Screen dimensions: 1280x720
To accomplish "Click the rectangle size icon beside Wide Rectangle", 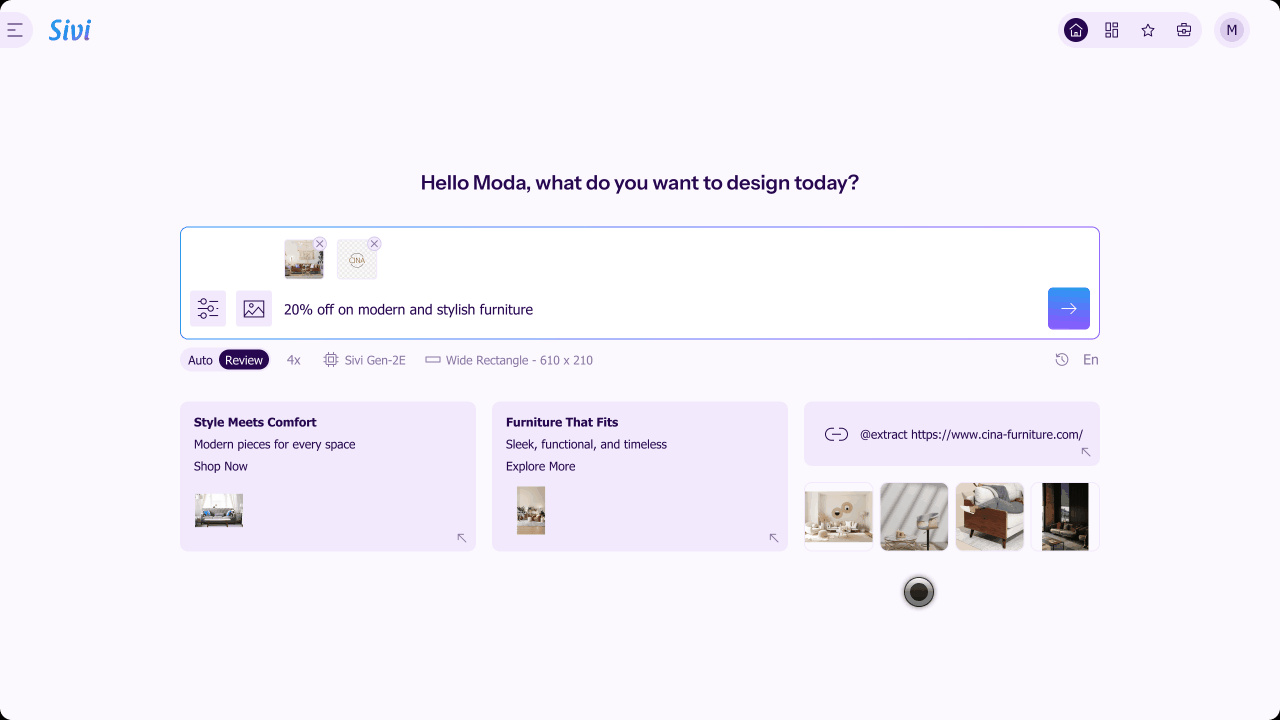I will point(433,360).
